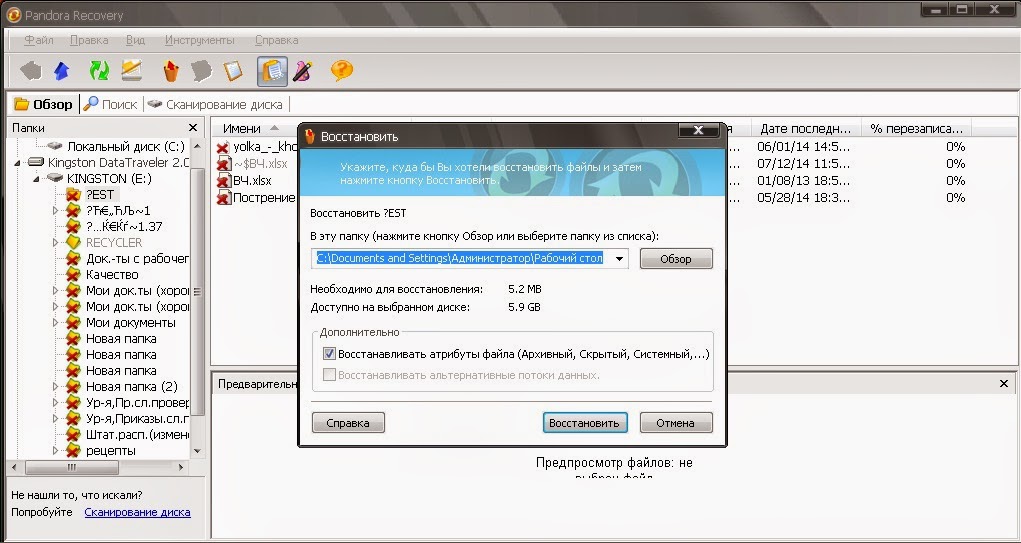Image resolution: width=1021 pixels, height=543 pixels.
Task: Switch to the Сканирование диска tab
Action: tap(216, 104)
